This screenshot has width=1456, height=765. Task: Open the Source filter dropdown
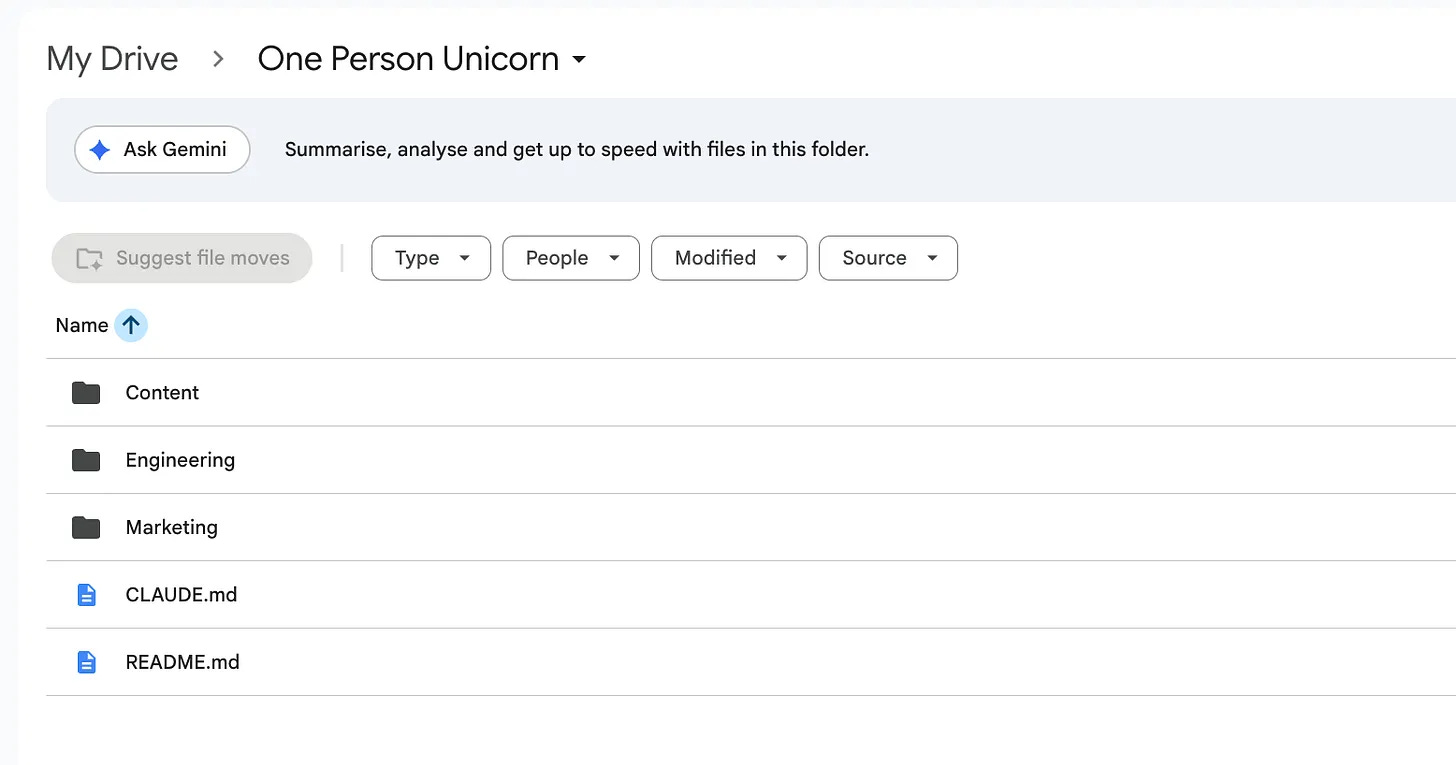[888, 258]
